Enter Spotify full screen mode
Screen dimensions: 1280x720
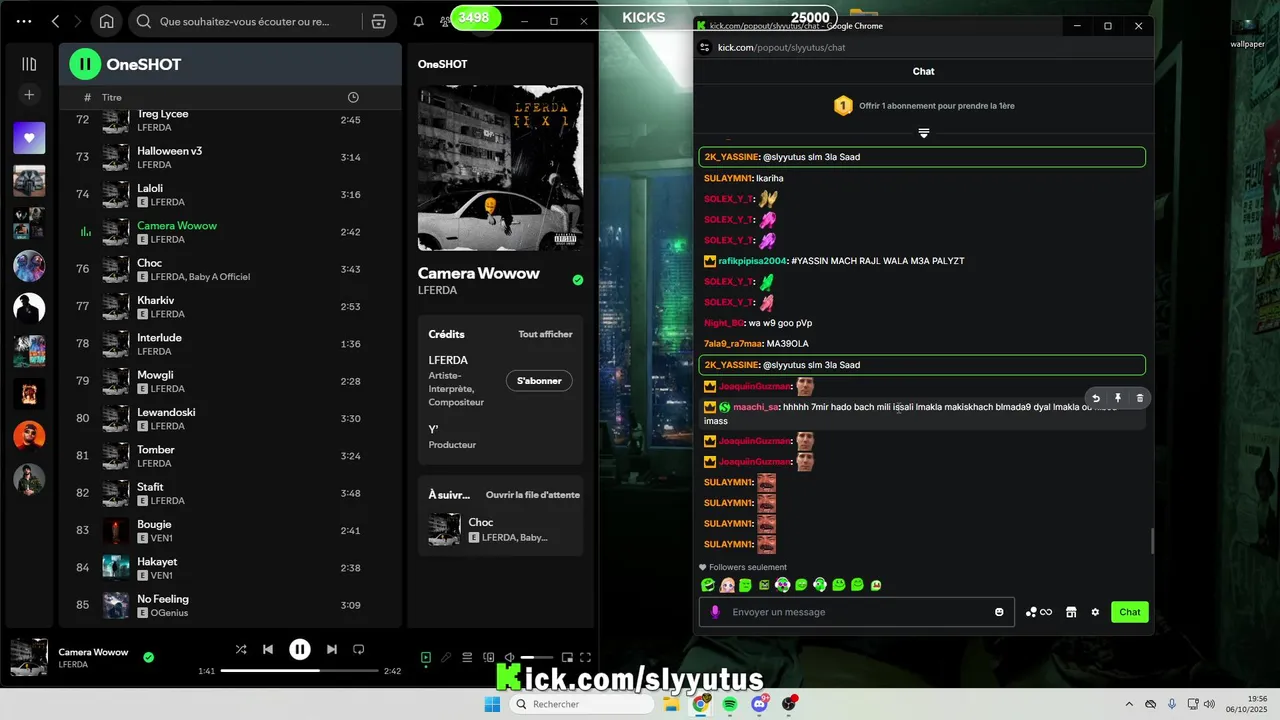[586, 657]
